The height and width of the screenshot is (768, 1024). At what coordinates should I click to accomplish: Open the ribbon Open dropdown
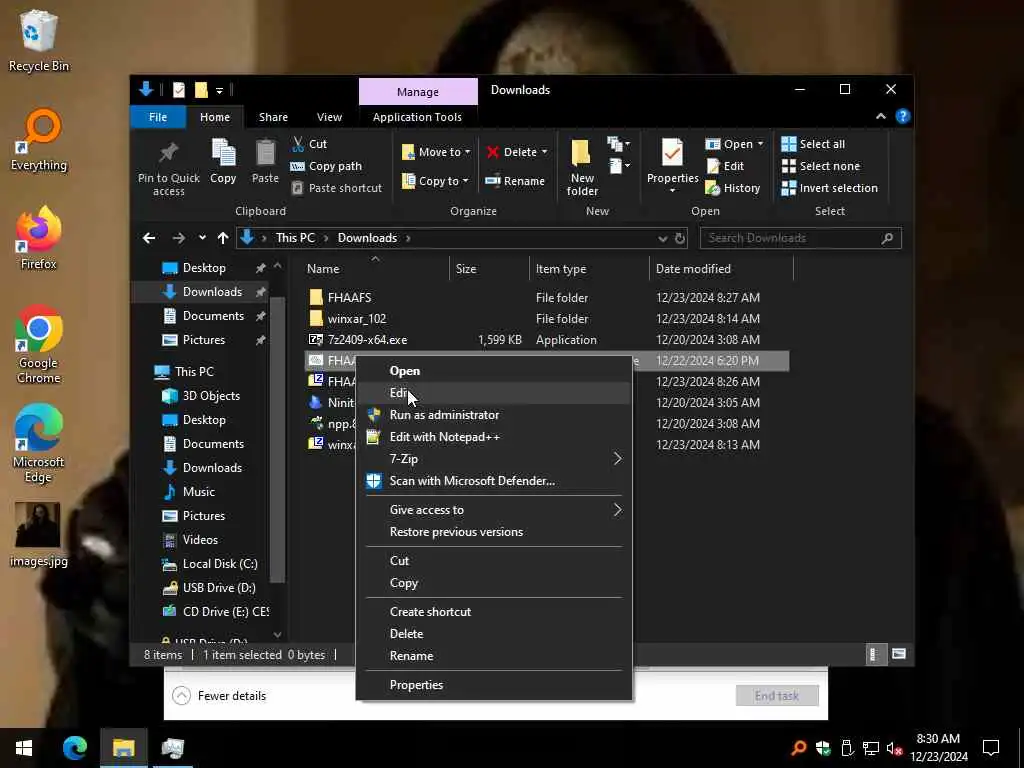(x=735, y=144)
